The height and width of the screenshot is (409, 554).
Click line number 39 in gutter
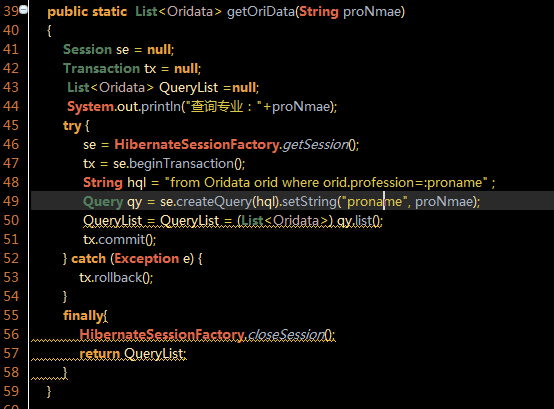pyautogui.click(x=11, y=11)
